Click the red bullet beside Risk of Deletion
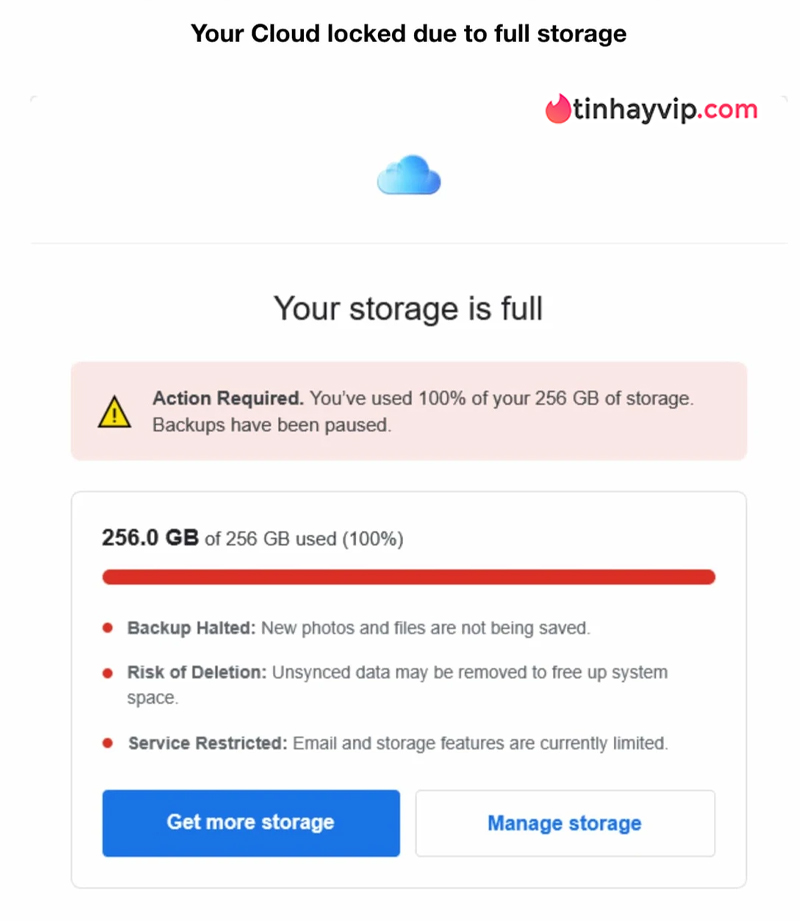The width and height of the screenshot is (800, 921). pyautogui.click(x=107, y=672)
